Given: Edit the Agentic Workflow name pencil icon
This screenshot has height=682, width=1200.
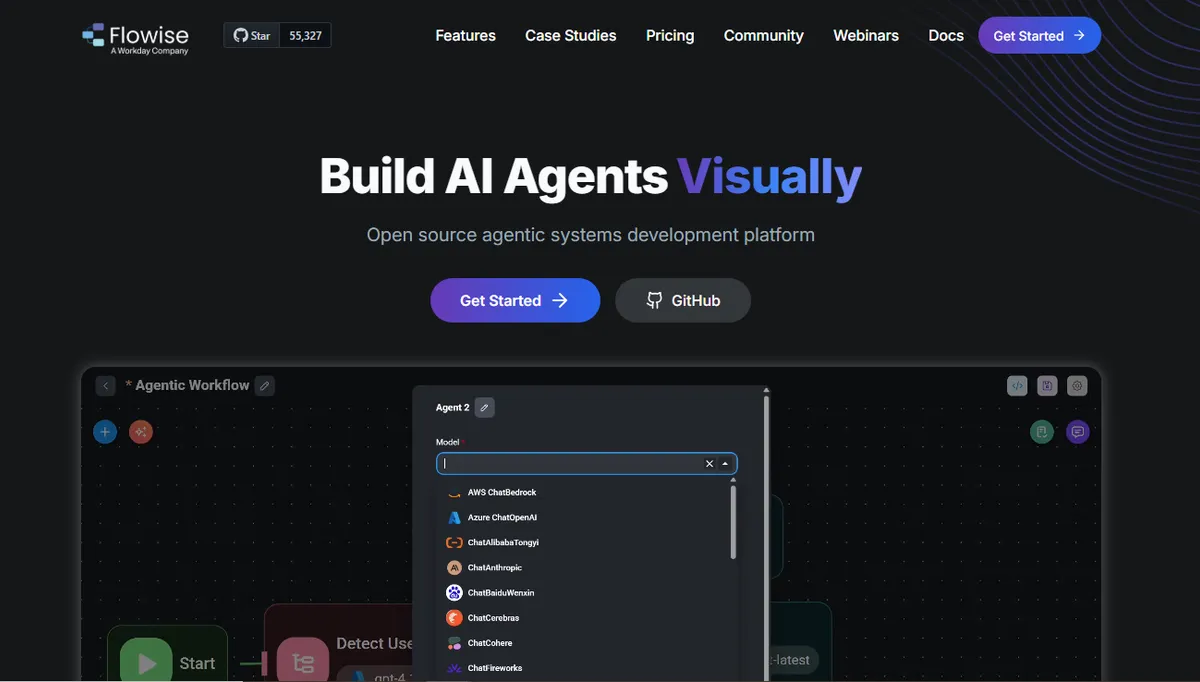Looking at the screenshot, I should [x=264, y=385].
